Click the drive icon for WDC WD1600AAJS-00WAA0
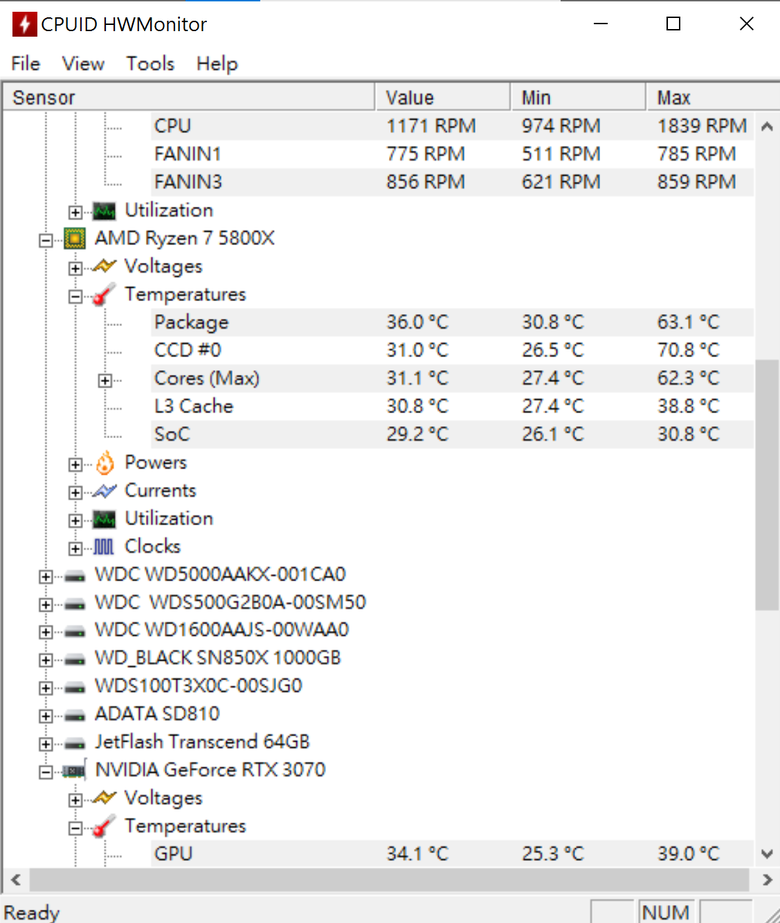 coord(75,631)
